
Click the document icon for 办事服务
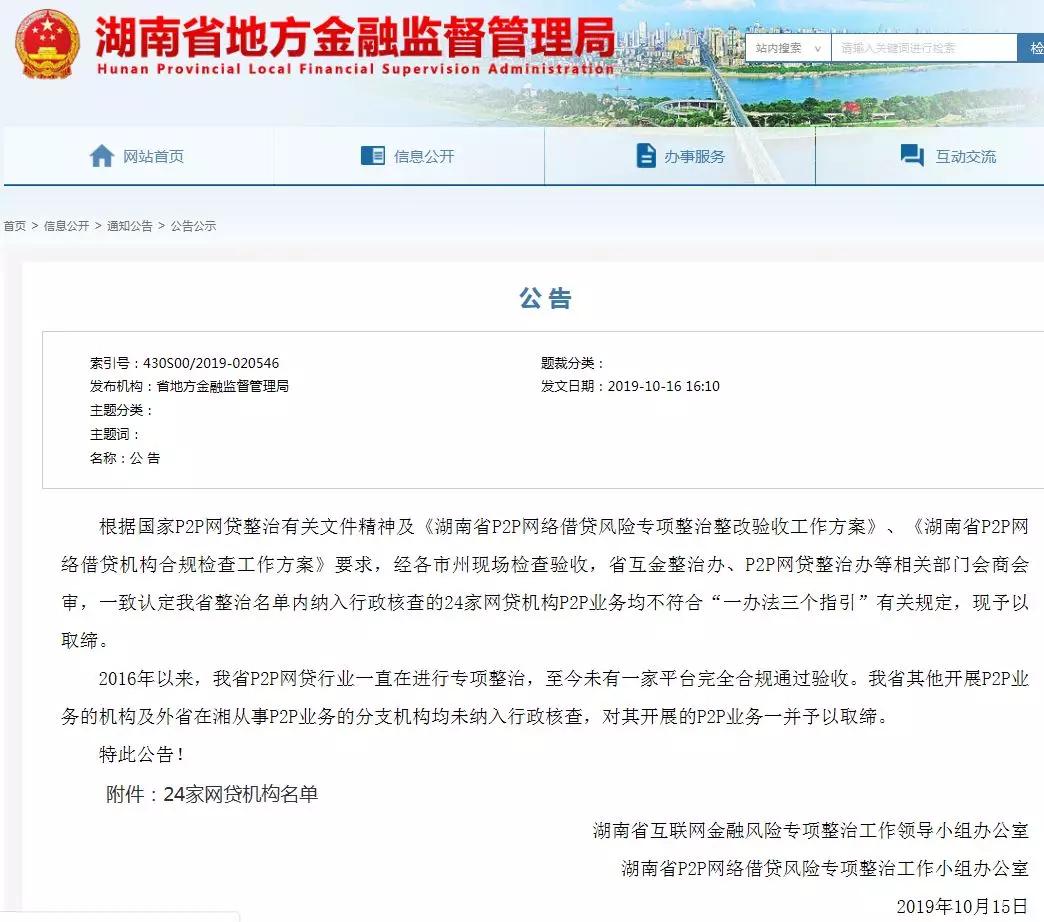click(x=646, y=156)
